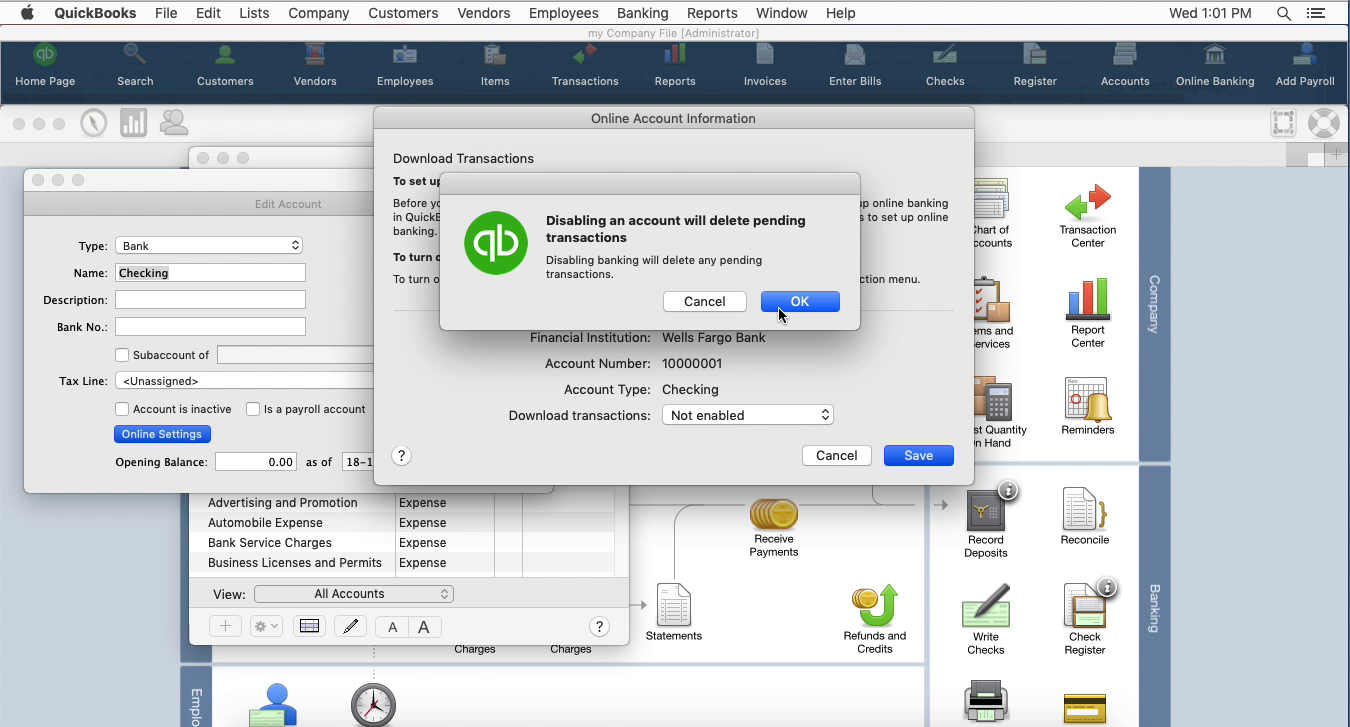
Task: Open Download transactions dropdown
Action: (748, 415)
